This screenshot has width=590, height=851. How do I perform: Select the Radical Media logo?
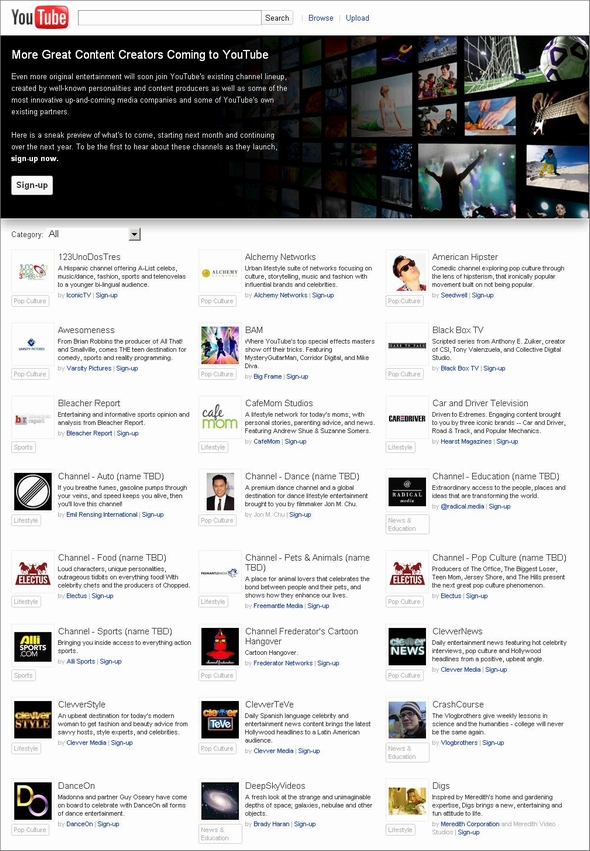pos(407,491)
